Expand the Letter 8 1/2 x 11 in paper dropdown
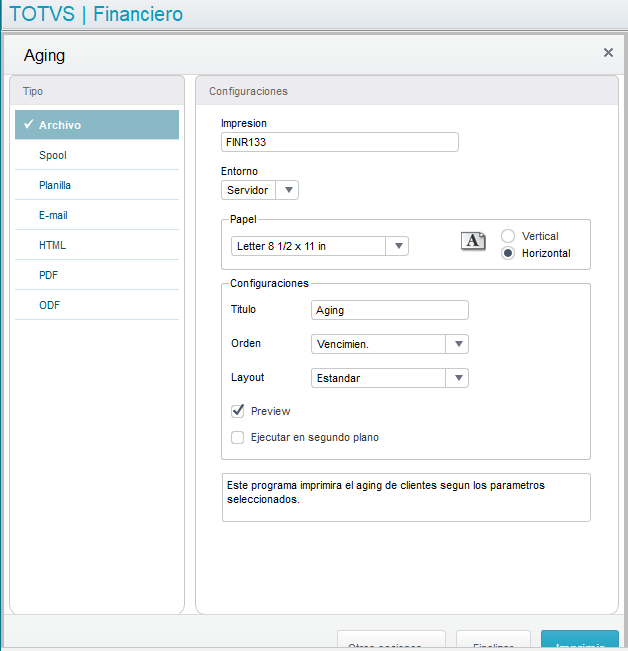The height and width of the screenshot is (651, 628). pos(398,246)
